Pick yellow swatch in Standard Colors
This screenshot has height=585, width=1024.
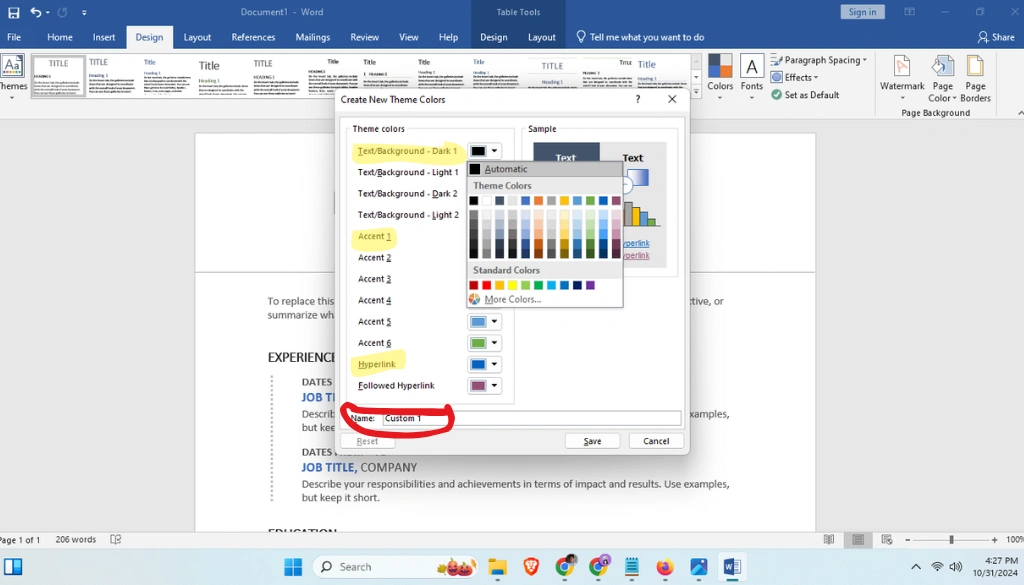[512, 285]
